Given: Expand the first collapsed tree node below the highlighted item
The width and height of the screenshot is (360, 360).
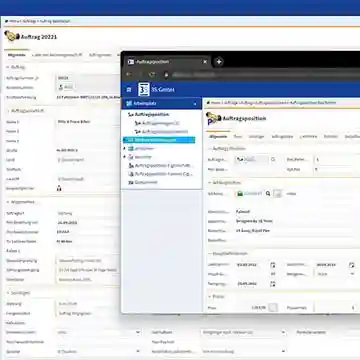Looking at the screenshot, I should click(125, 148).
